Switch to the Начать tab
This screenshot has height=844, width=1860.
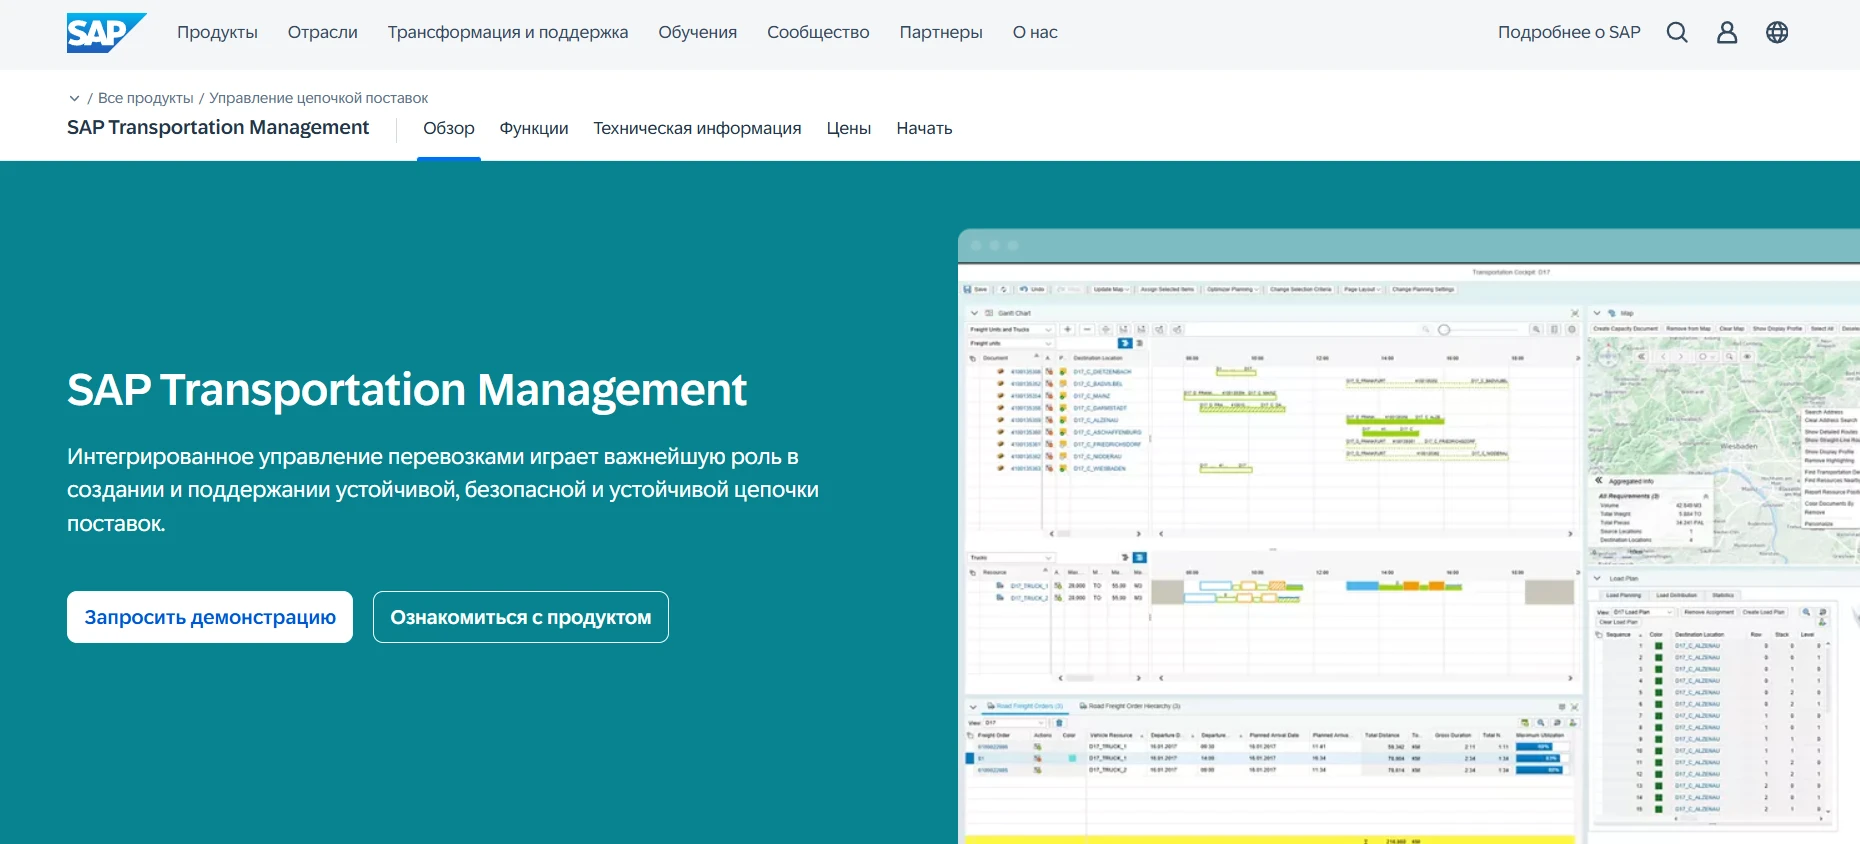coord(924,128)
